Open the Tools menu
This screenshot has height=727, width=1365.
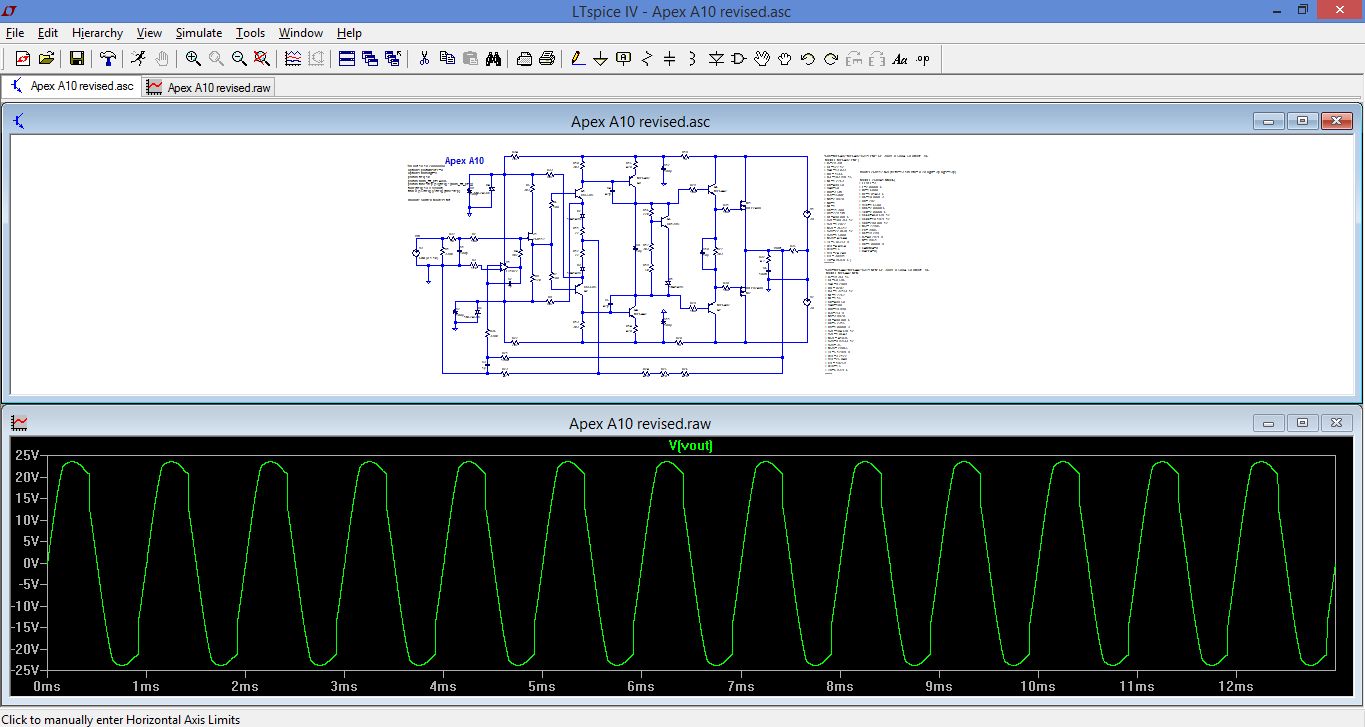coord(250,33)
